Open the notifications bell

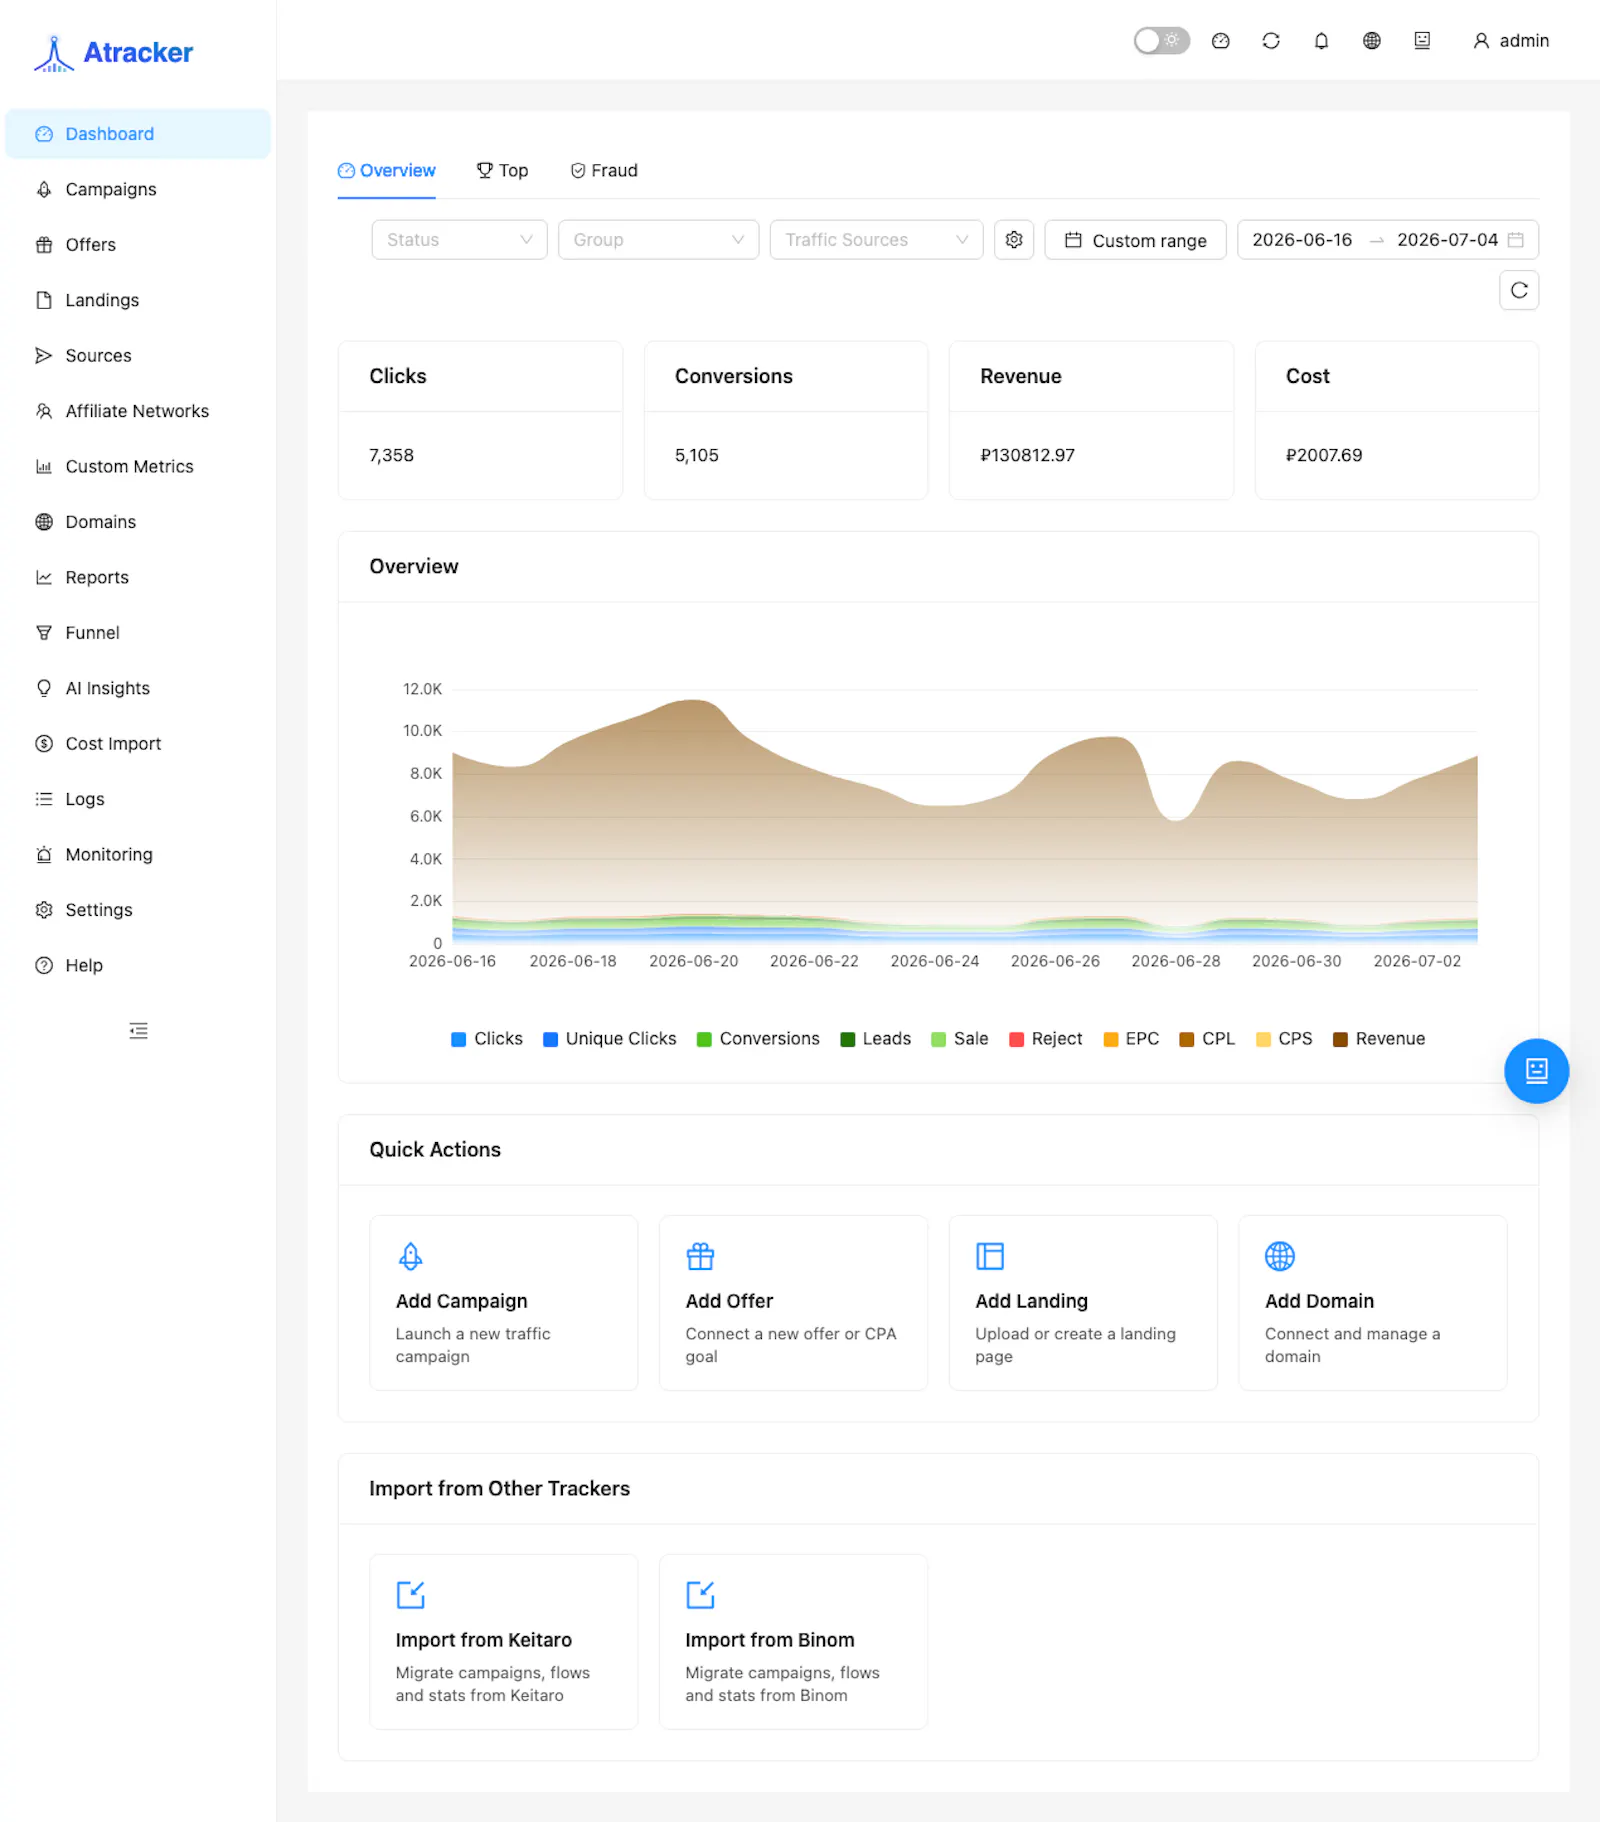(x=1321, y=41)
